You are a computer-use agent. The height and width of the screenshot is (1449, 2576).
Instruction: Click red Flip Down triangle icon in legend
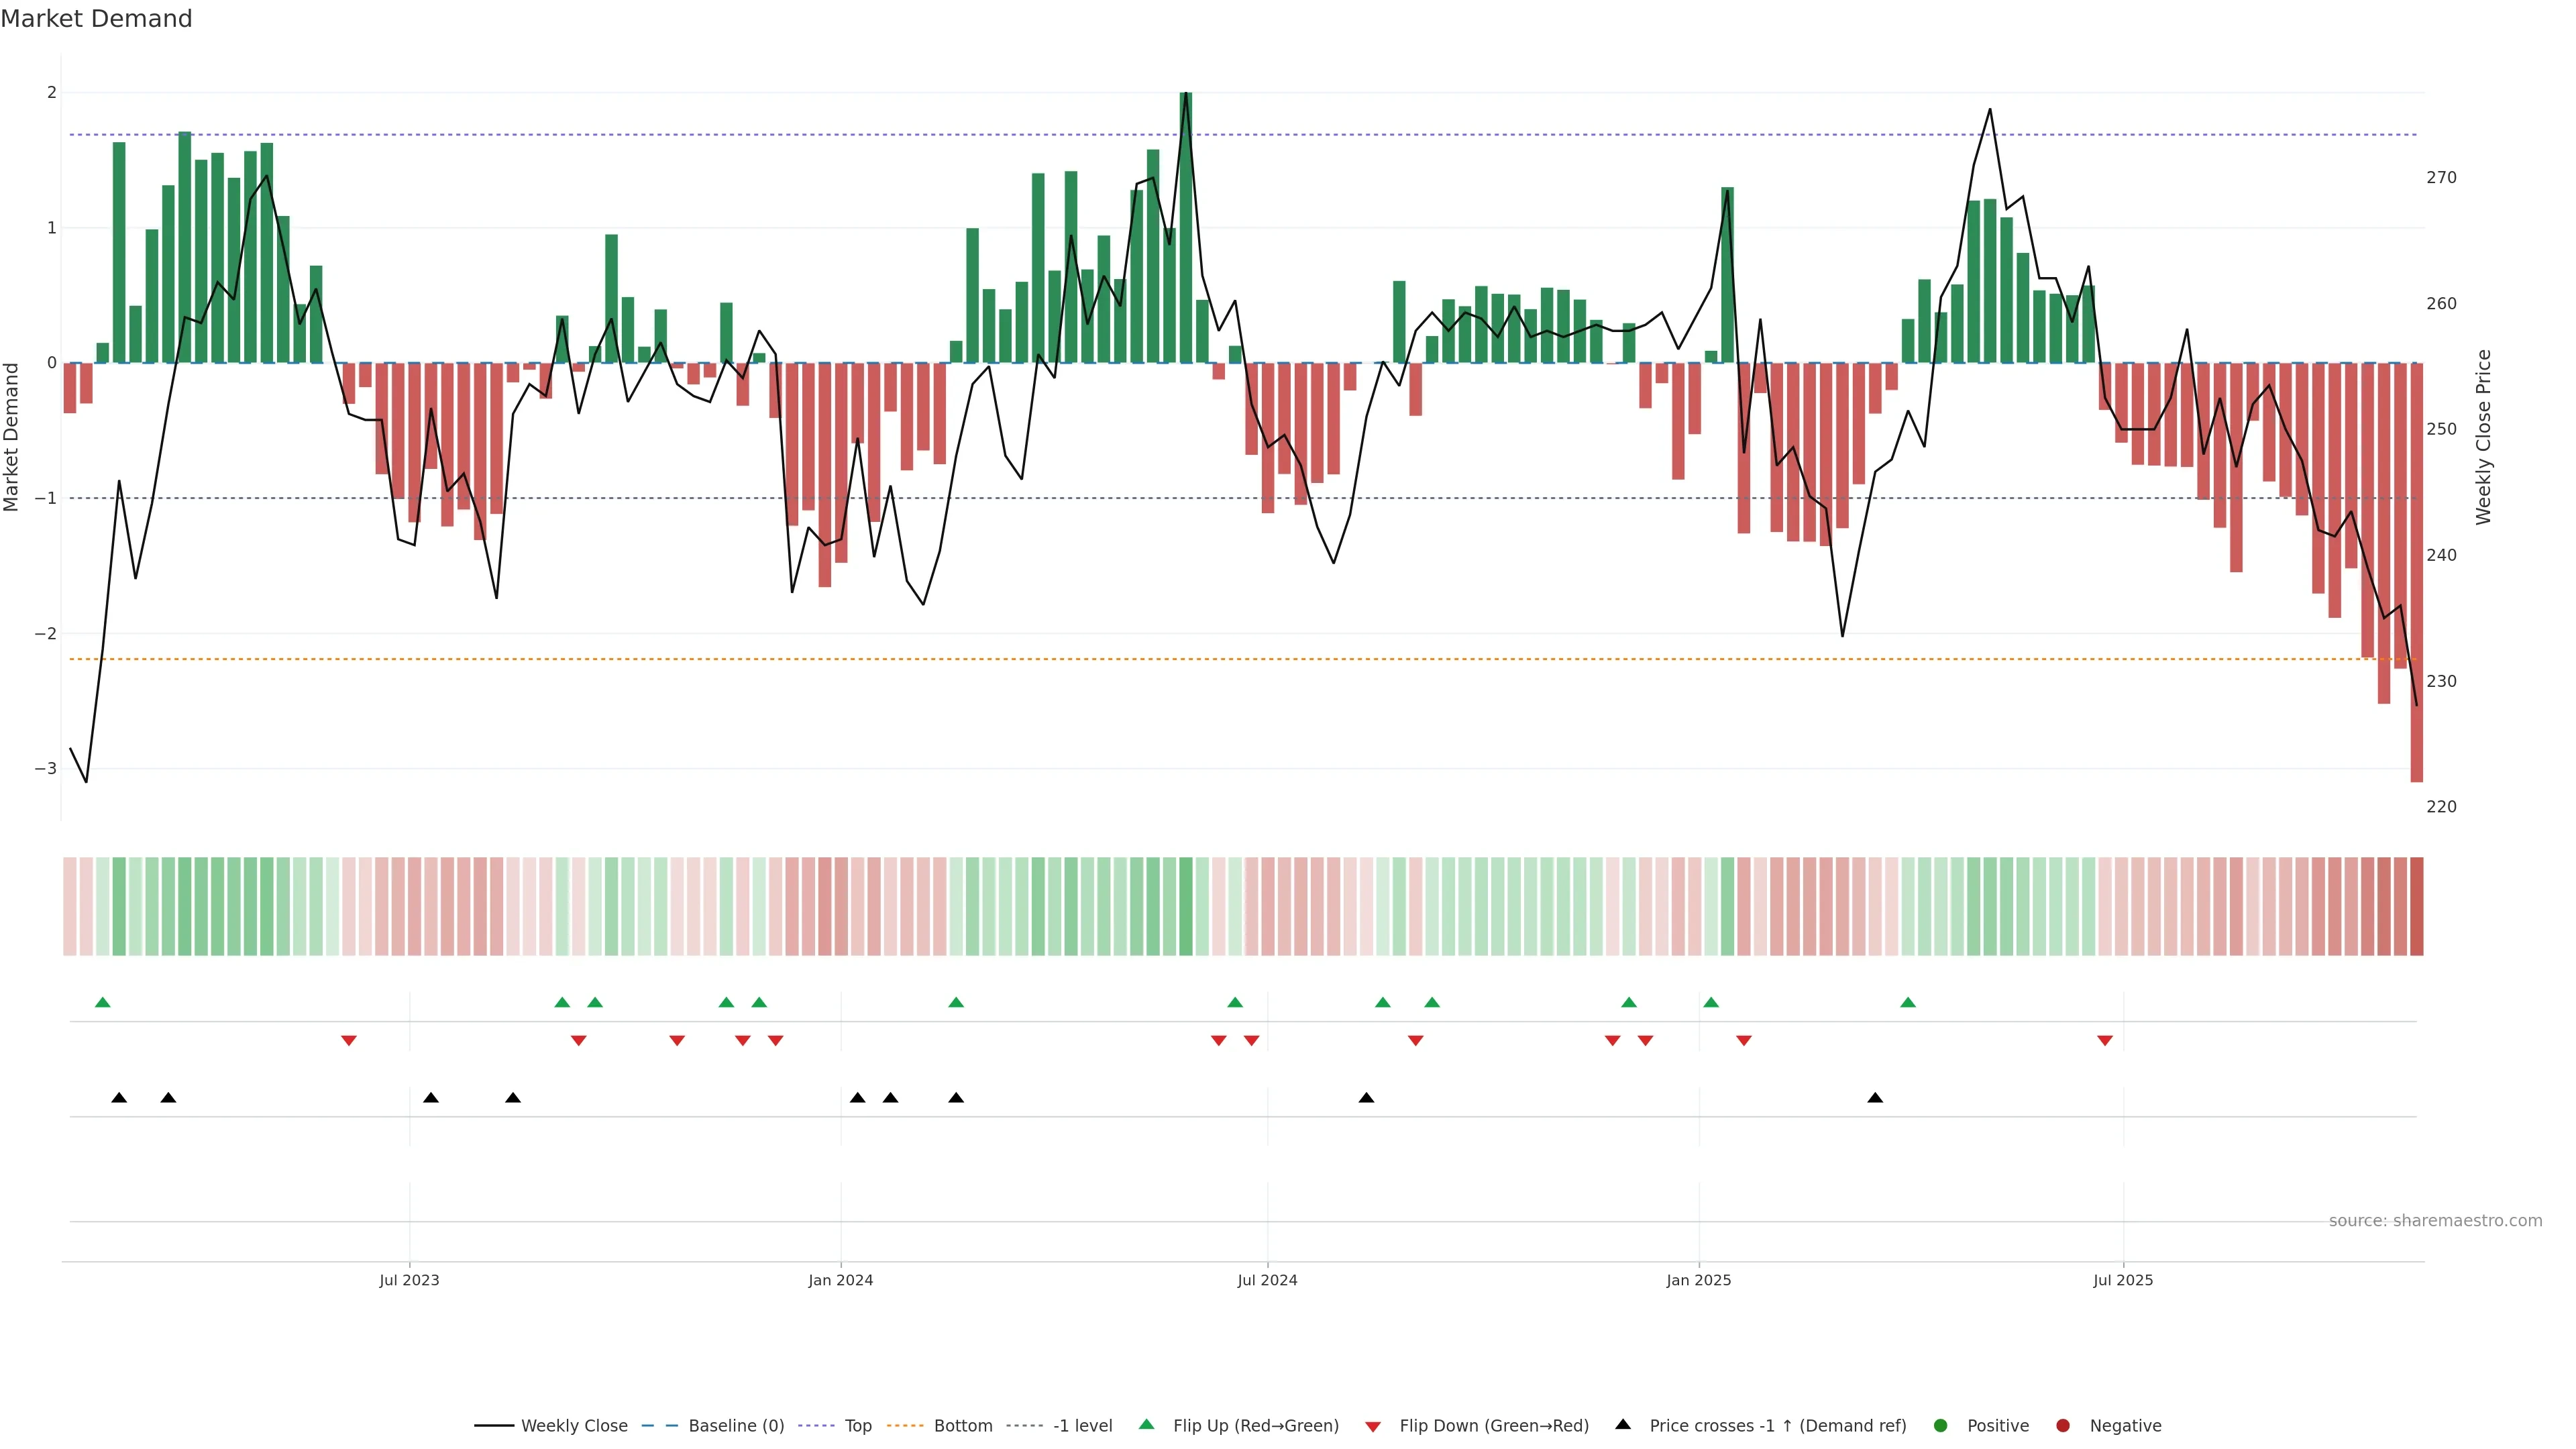(x=1373, y=1427)
